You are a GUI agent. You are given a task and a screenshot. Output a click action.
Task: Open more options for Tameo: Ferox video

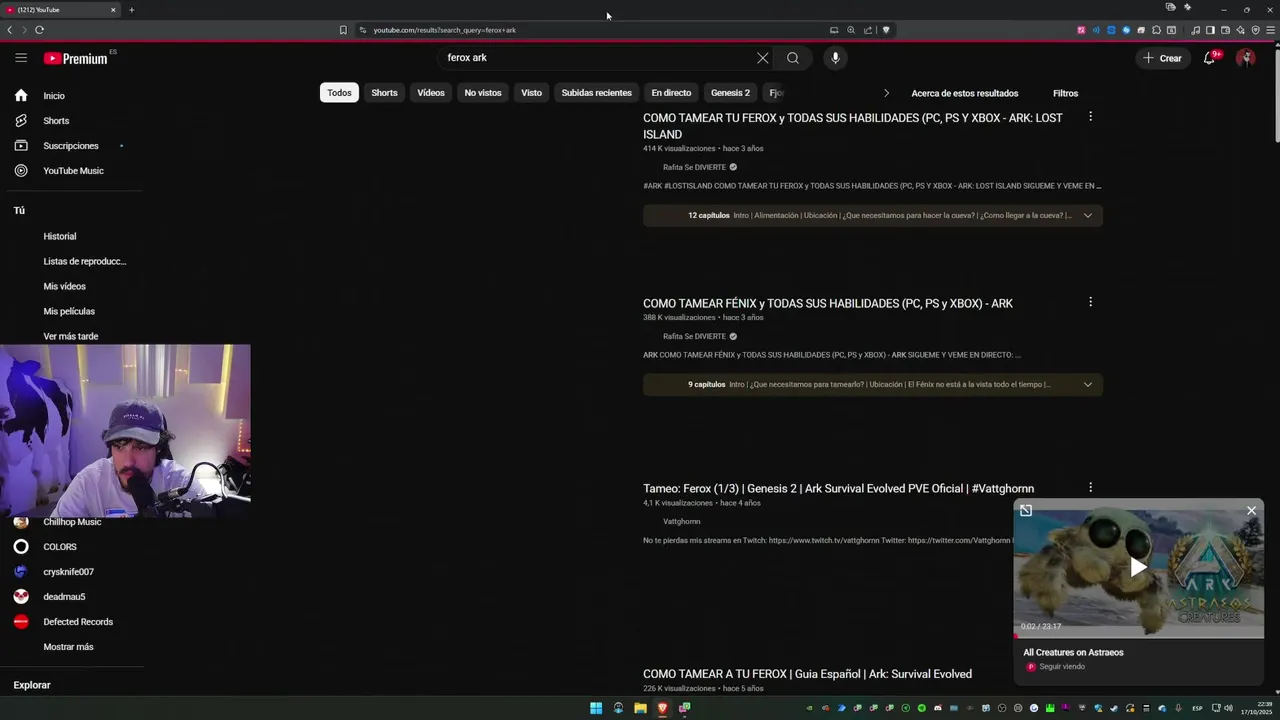point(1090,488)
